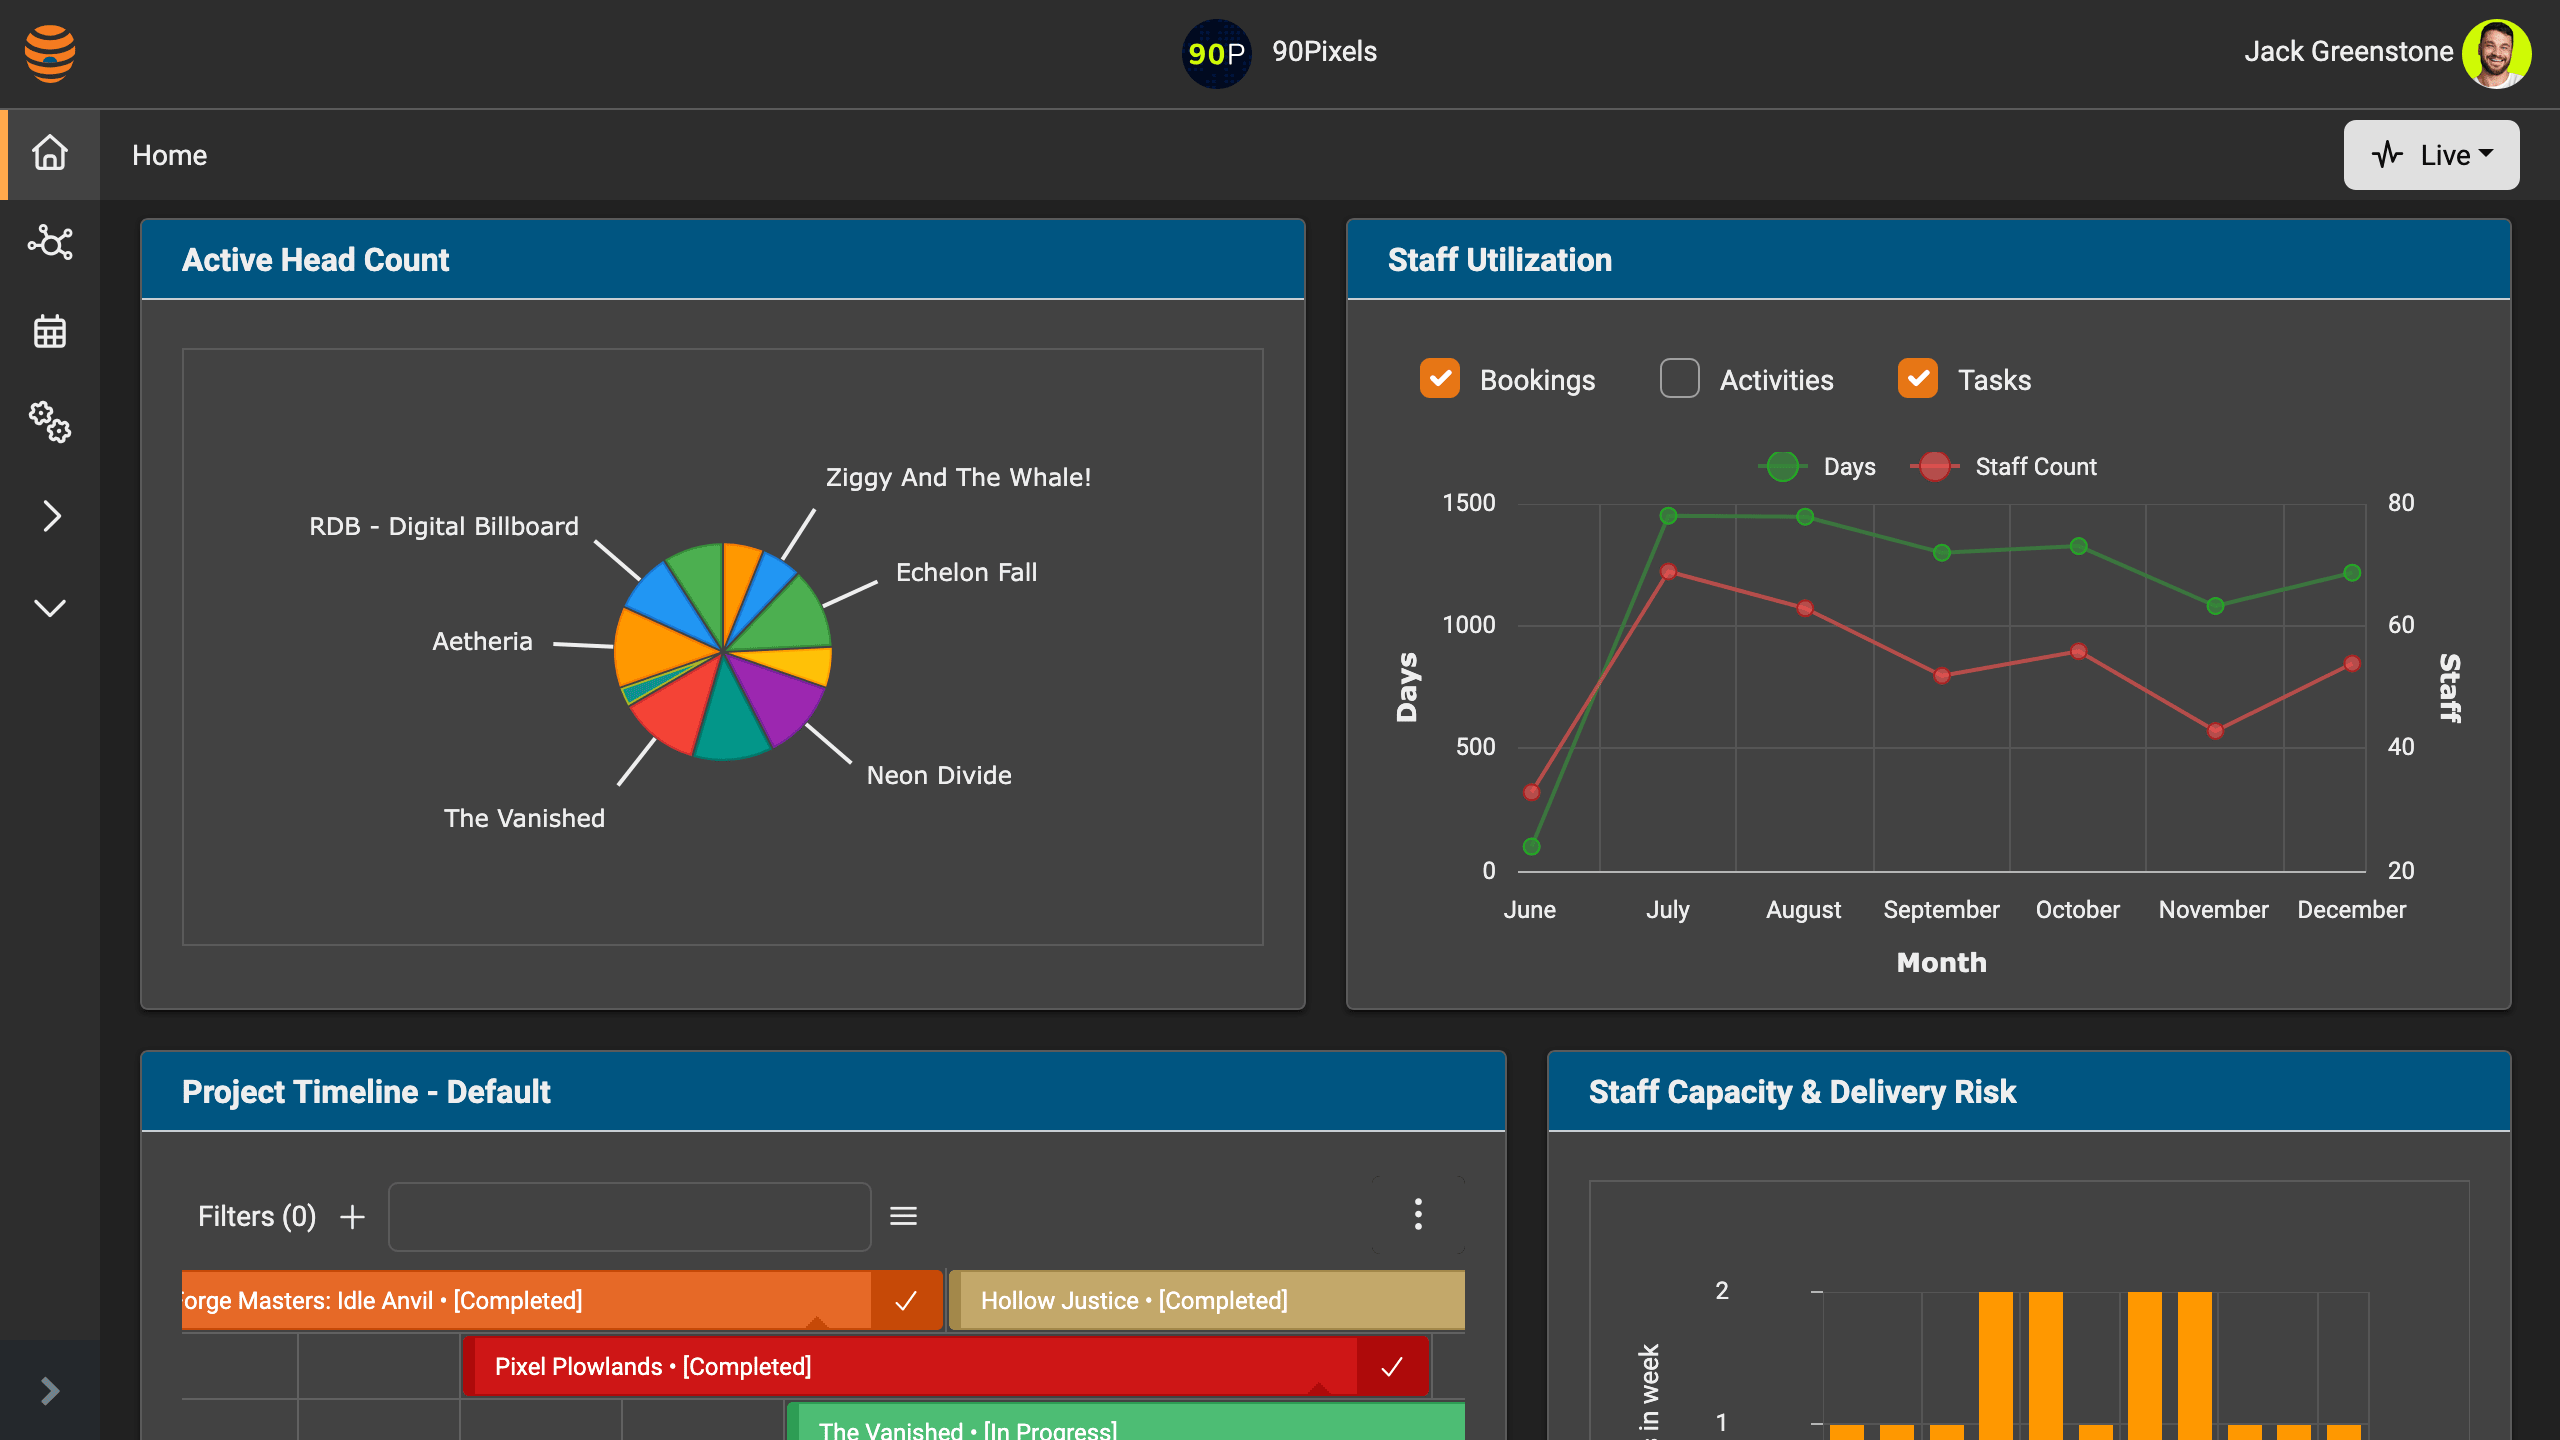Toggle the Days legend series
Viewport: 2560px width, 1440px height.
point(1817,467)
